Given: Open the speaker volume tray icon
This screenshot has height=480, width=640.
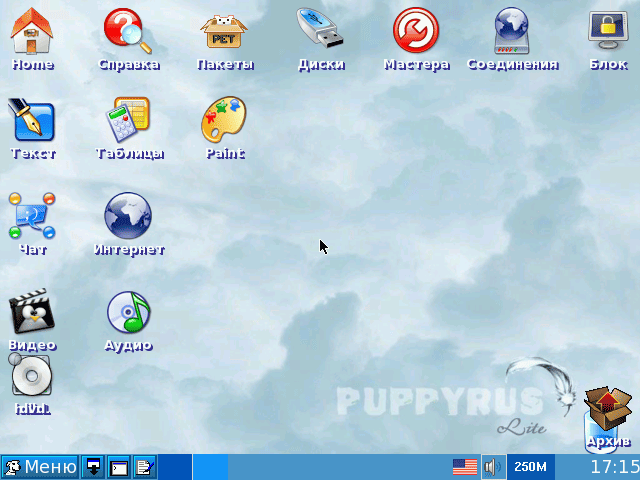Looking at the screenshot, I should pos(493,467).
